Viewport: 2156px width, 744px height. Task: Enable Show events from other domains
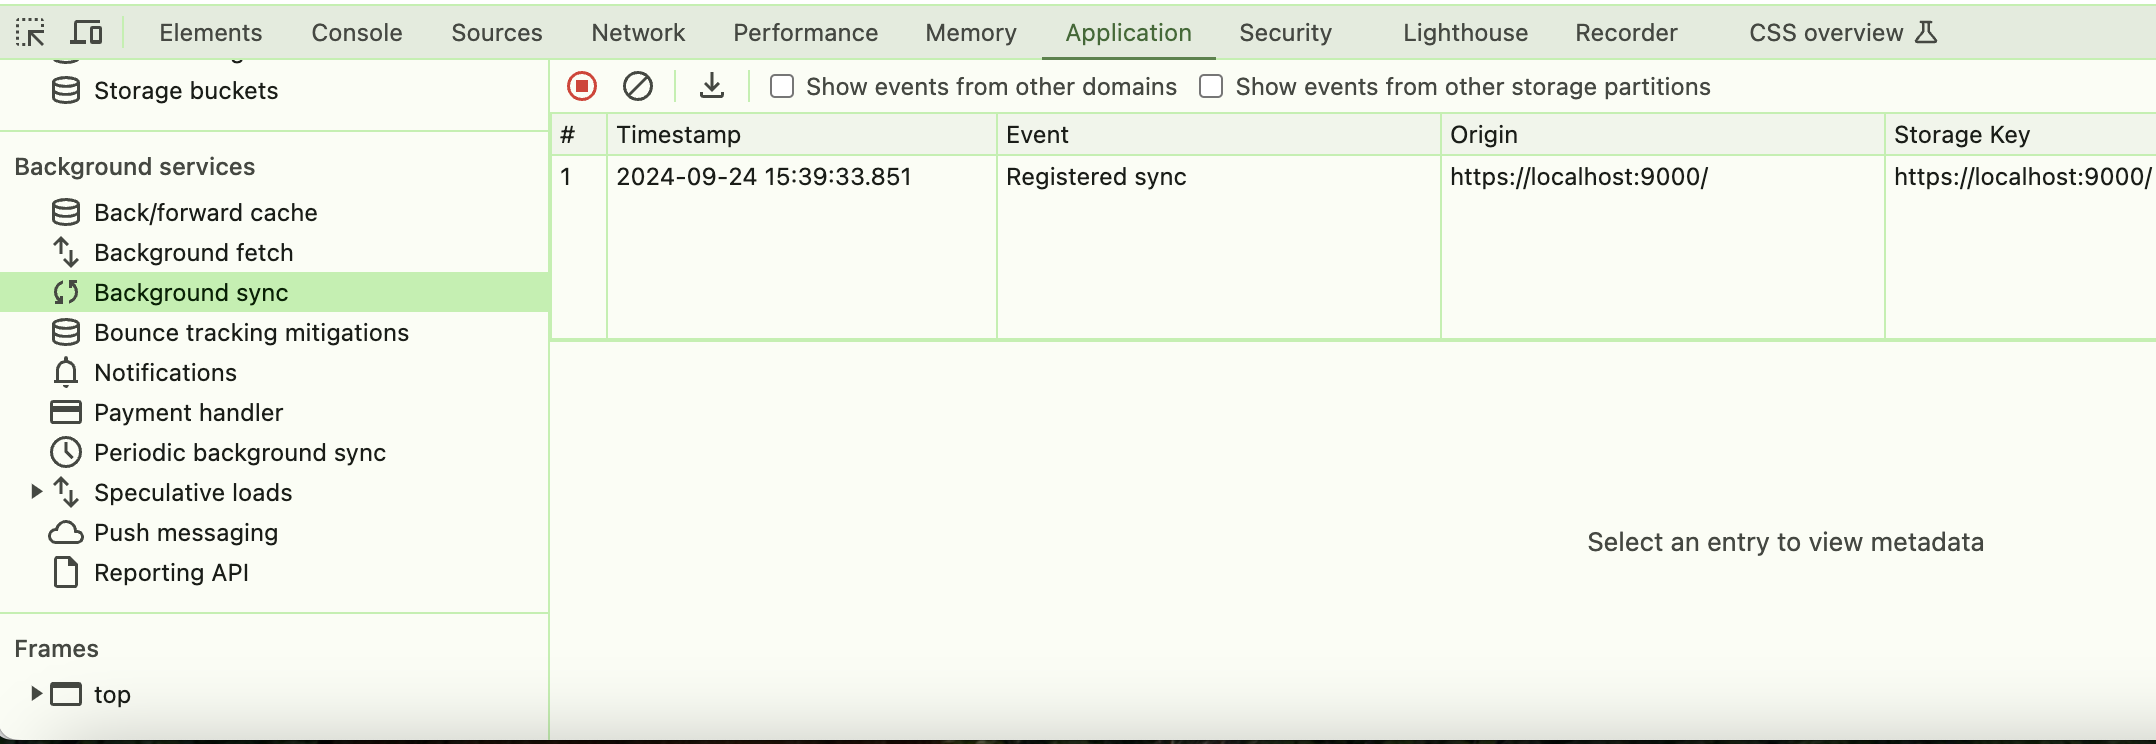[x=782, y=87]
